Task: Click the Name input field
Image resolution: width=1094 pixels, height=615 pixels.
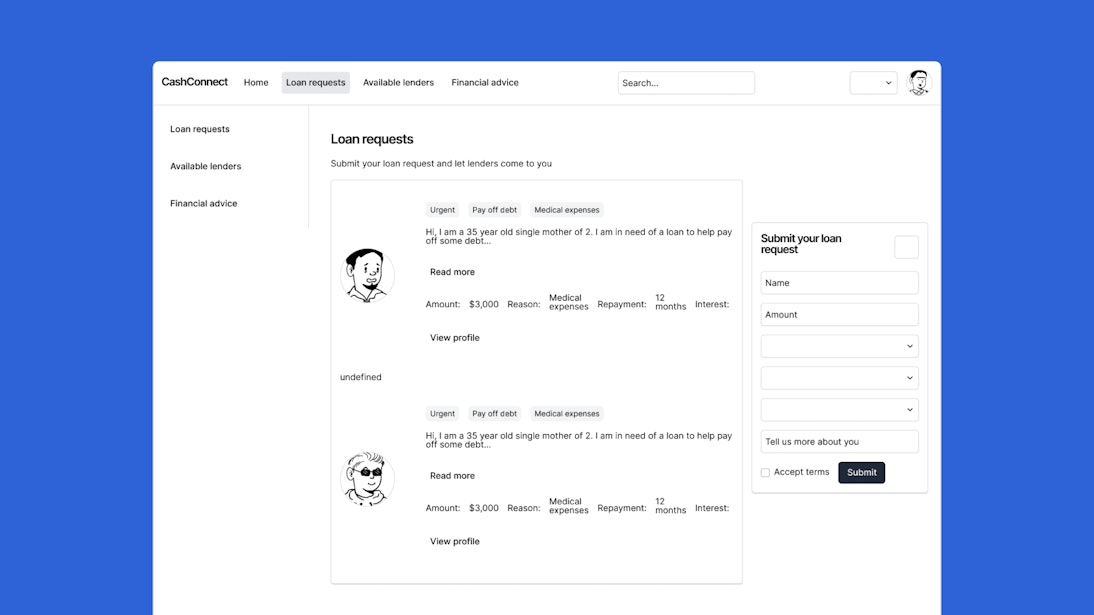Action: 839,282
